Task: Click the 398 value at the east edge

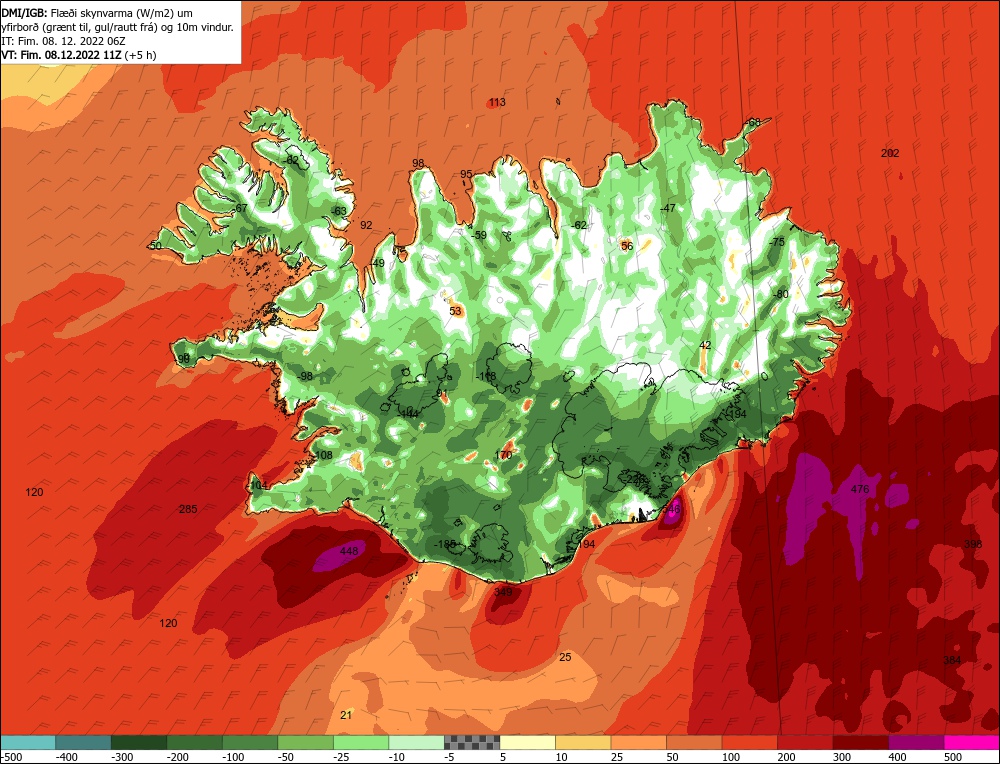Action: coord(973,544)
